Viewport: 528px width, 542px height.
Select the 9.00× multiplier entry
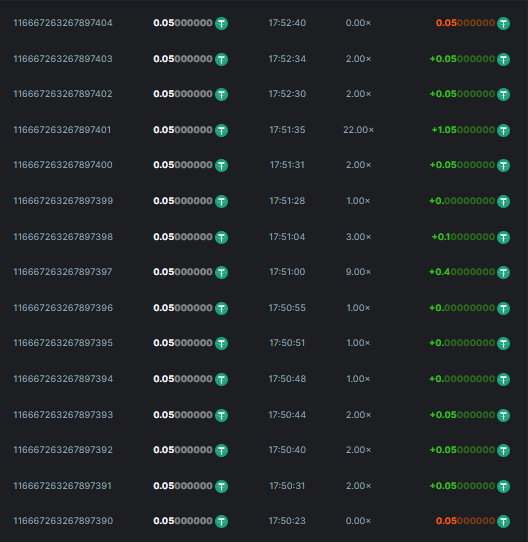coord(358,272)
